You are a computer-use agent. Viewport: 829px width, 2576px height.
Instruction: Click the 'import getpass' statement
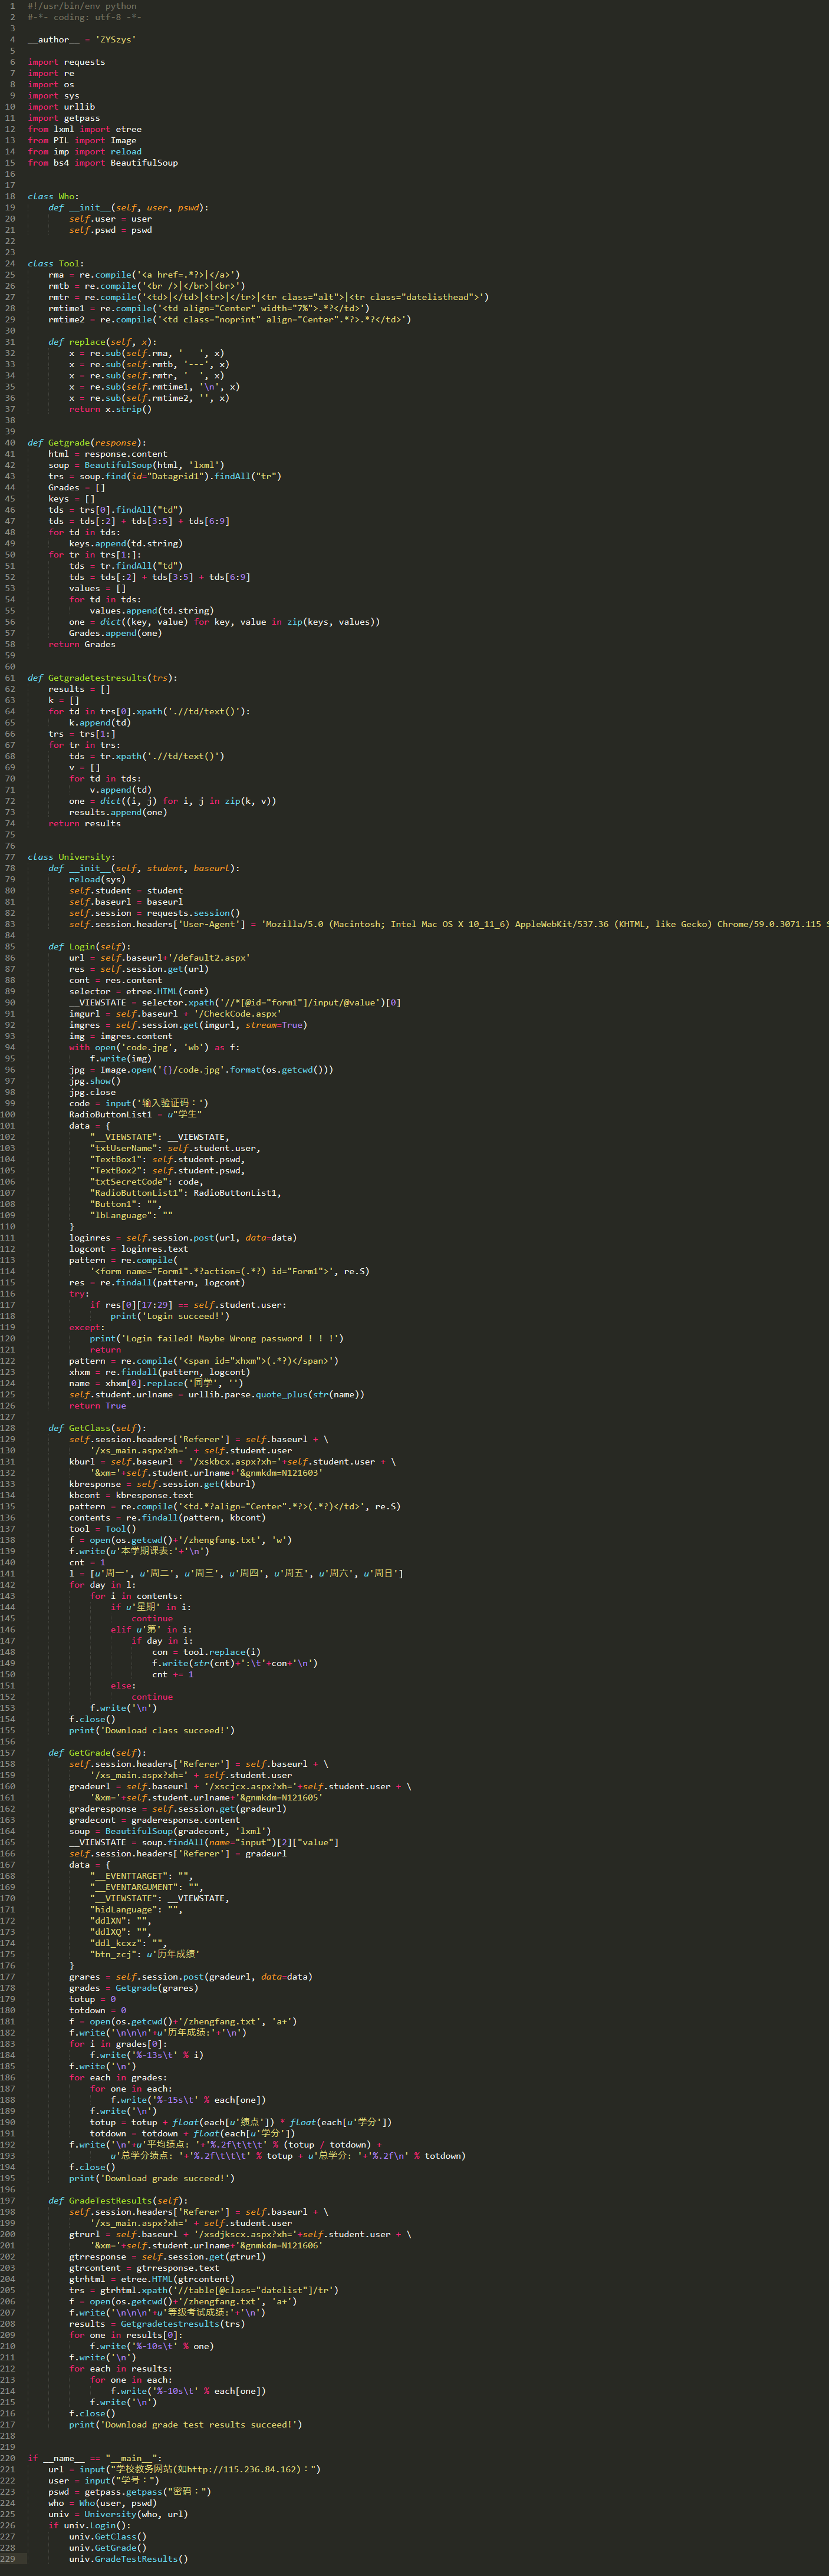pos(64,118)
